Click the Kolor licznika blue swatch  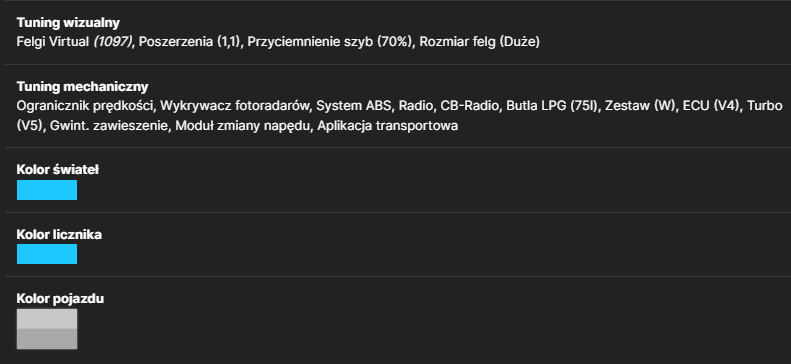point(47,254)
